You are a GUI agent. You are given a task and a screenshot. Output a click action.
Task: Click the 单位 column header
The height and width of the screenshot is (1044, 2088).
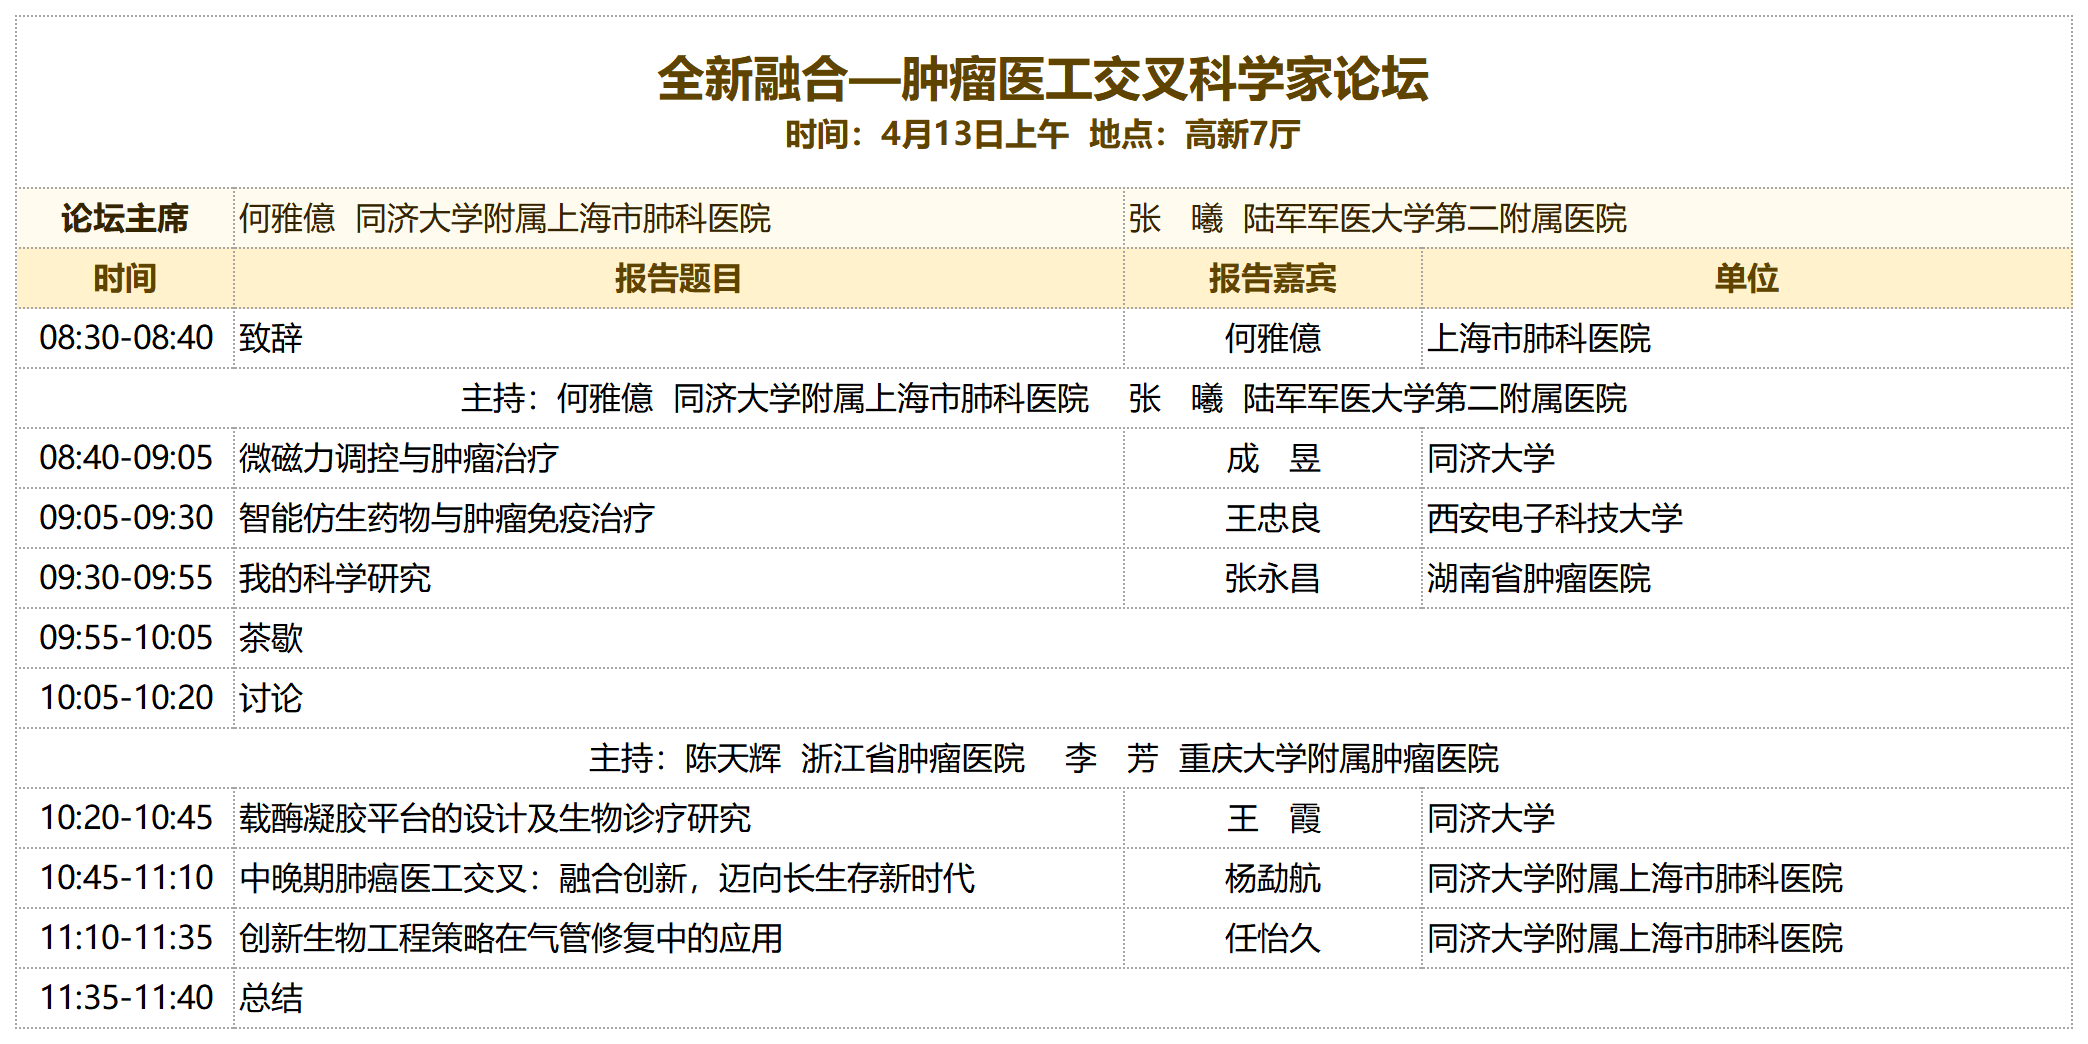coord(1746,278)
